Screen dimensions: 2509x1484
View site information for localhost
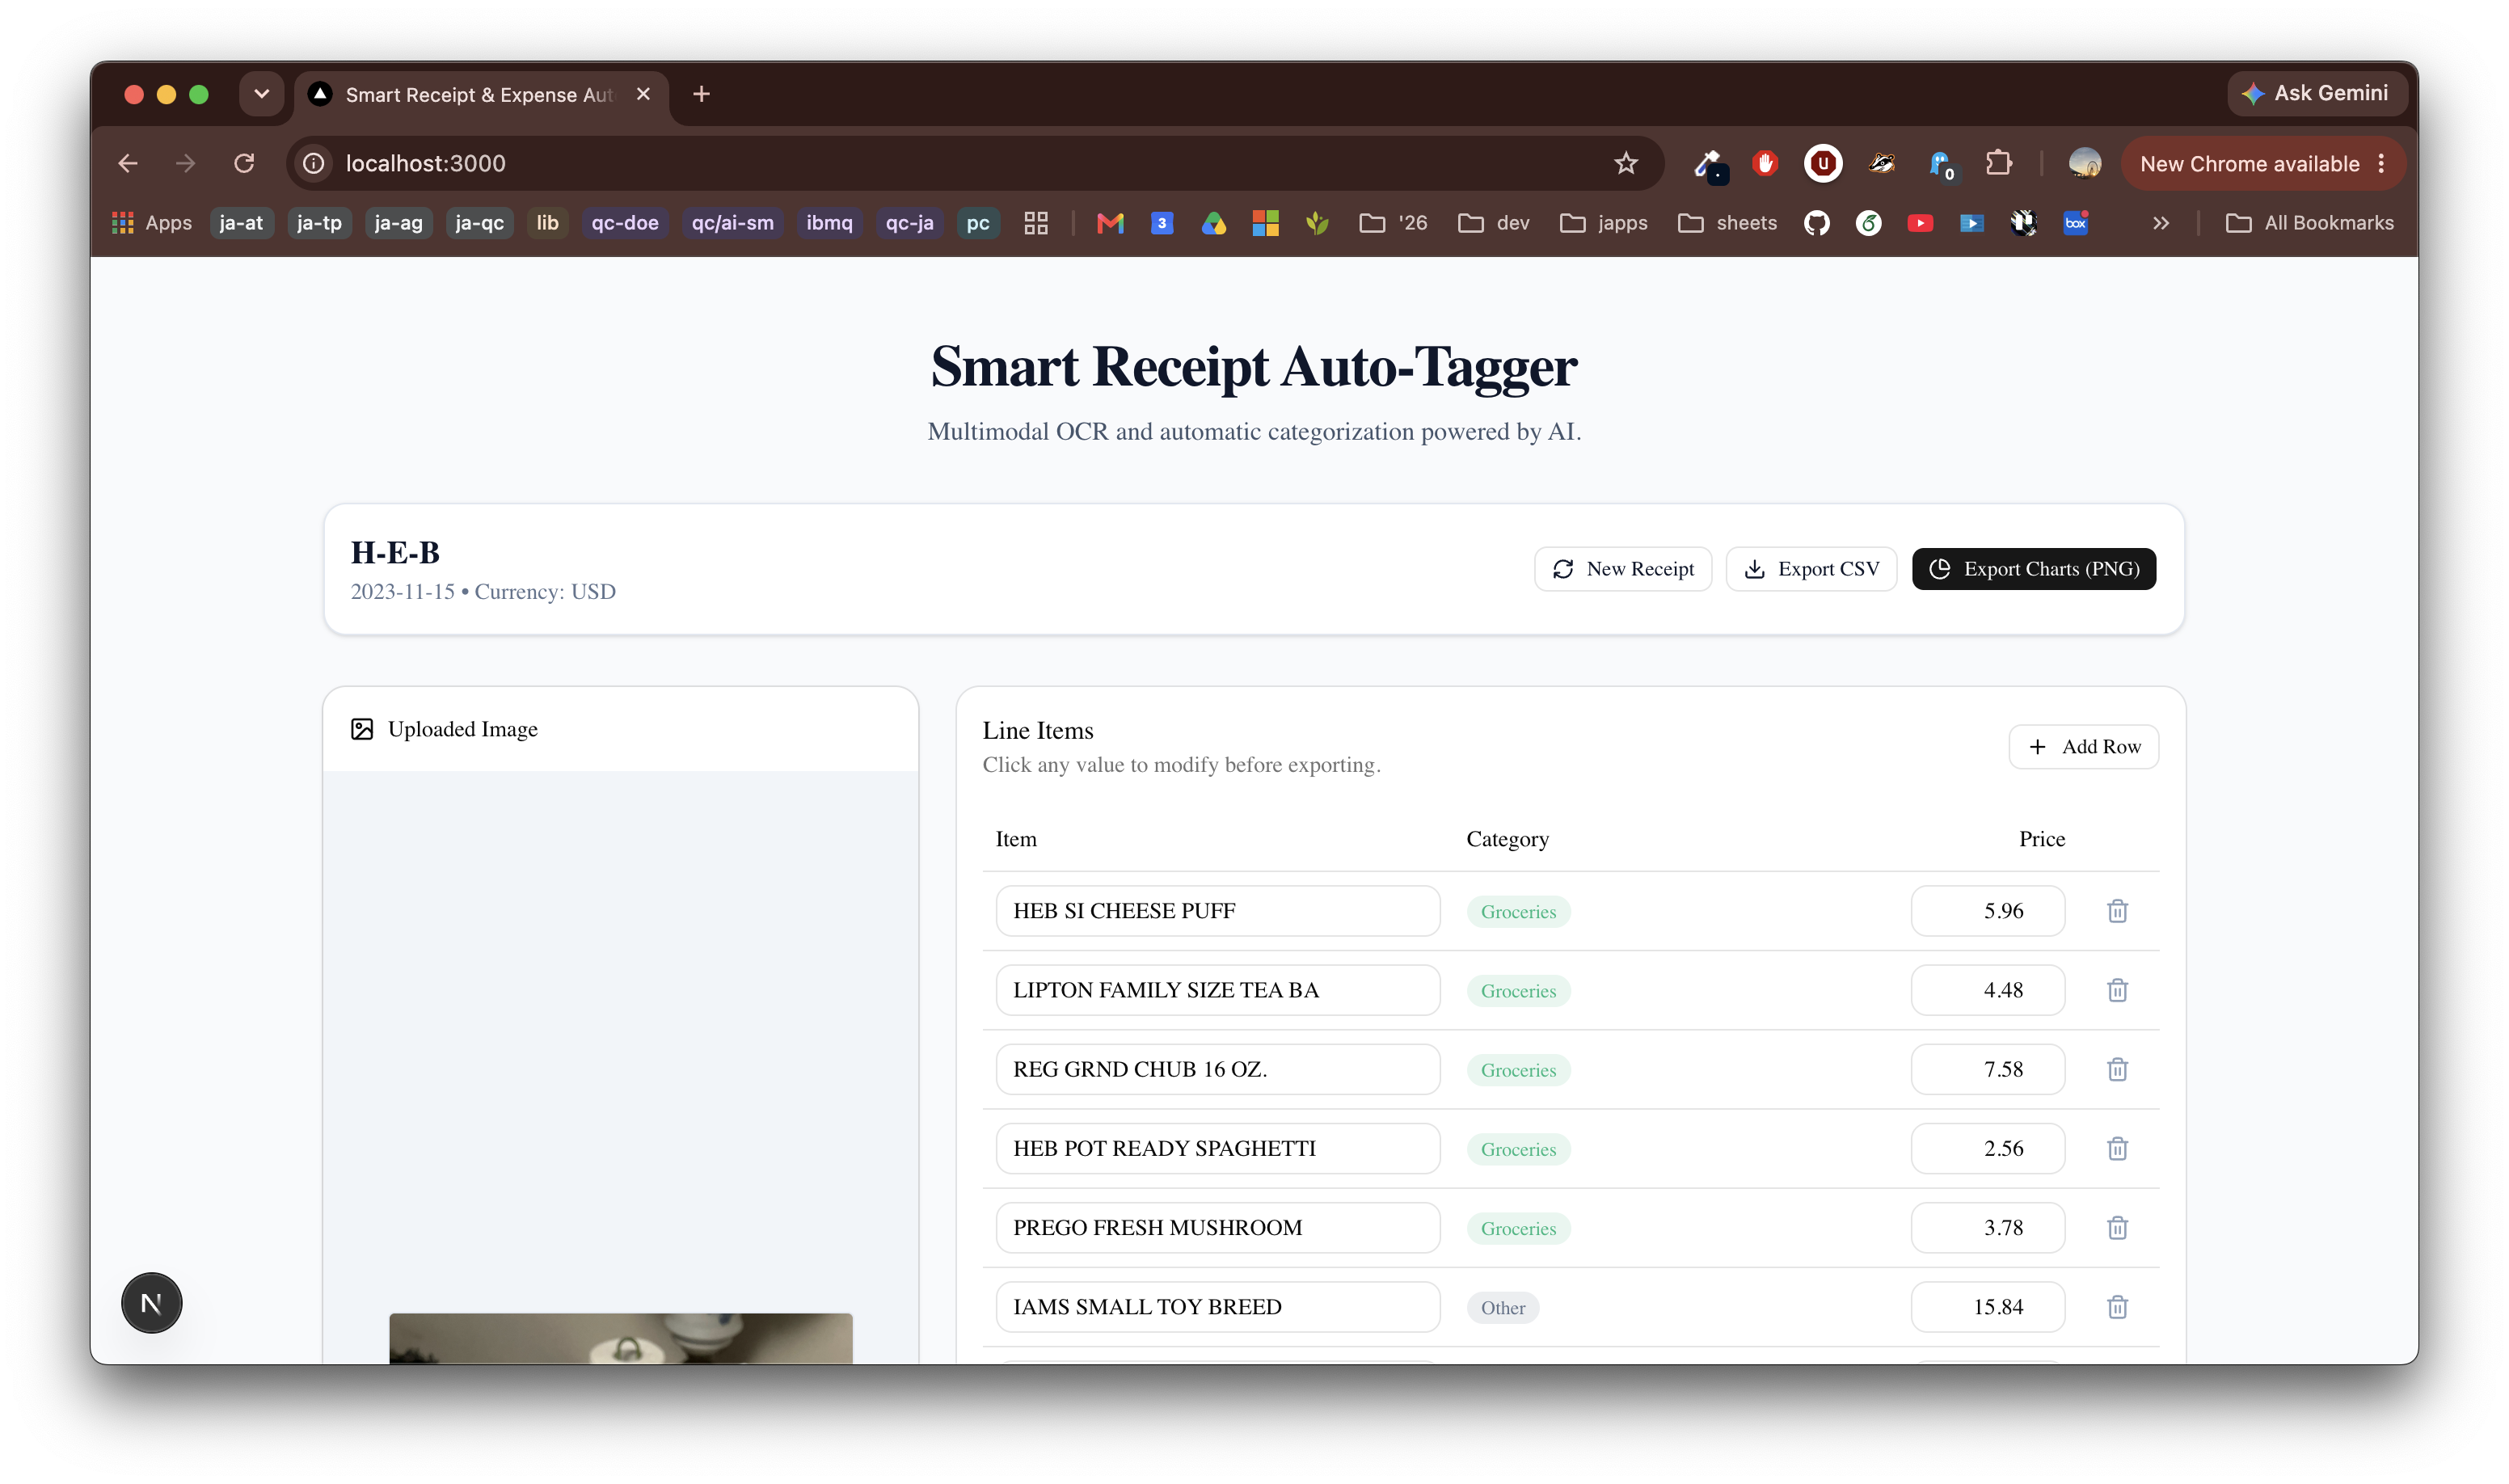pyautogui.click(x=314, y=163)
